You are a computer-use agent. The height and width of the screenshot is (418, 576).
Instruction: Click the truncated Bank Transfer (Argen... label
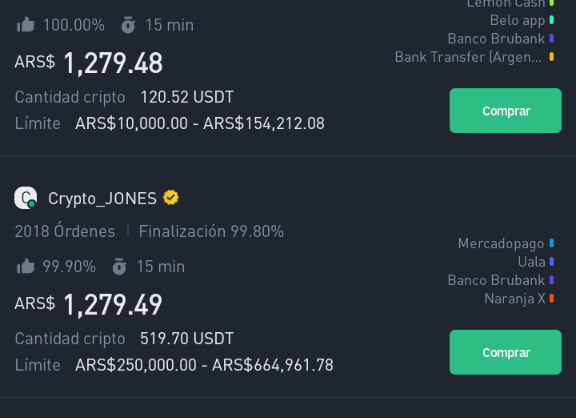pos(468,57)
